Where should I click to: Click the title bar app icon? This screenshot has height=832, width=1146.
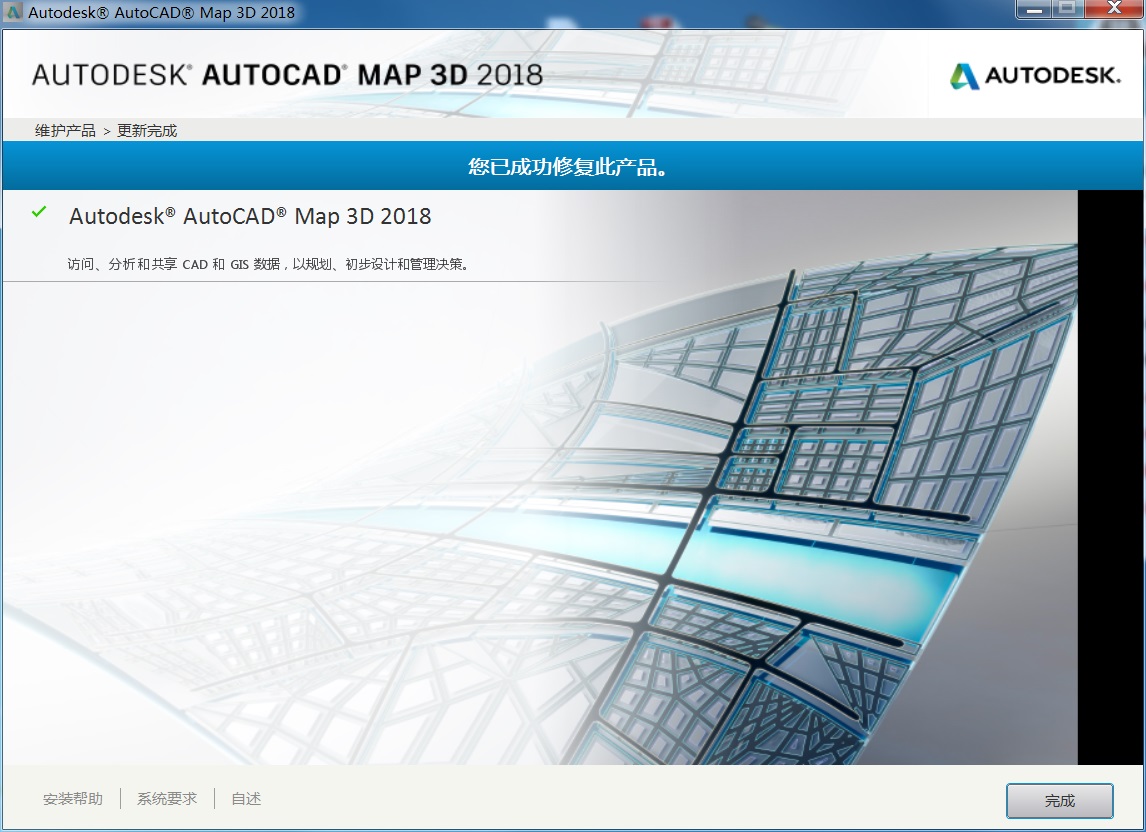14,12
